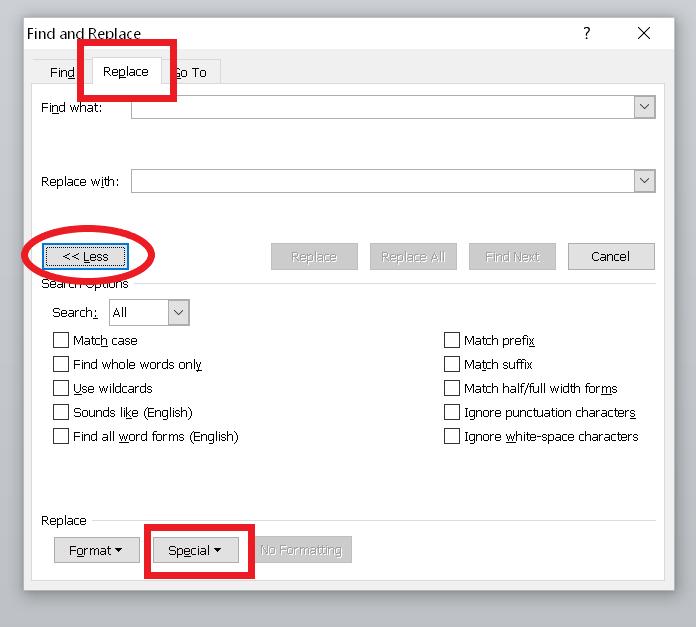The image size is (696, 627).
Task: Expand the Find what history dropdown
Action: point(645,107)
